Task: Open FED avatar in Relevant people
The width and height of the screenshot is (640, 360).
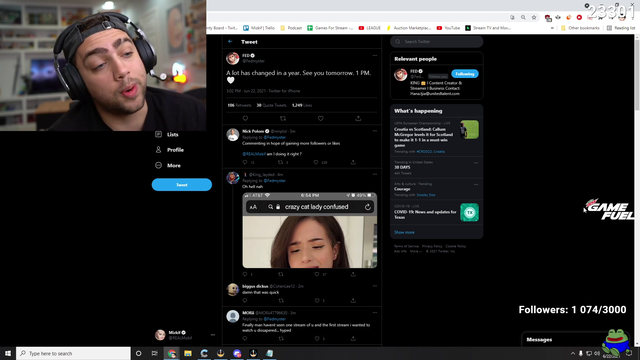Action: point(400,75)
